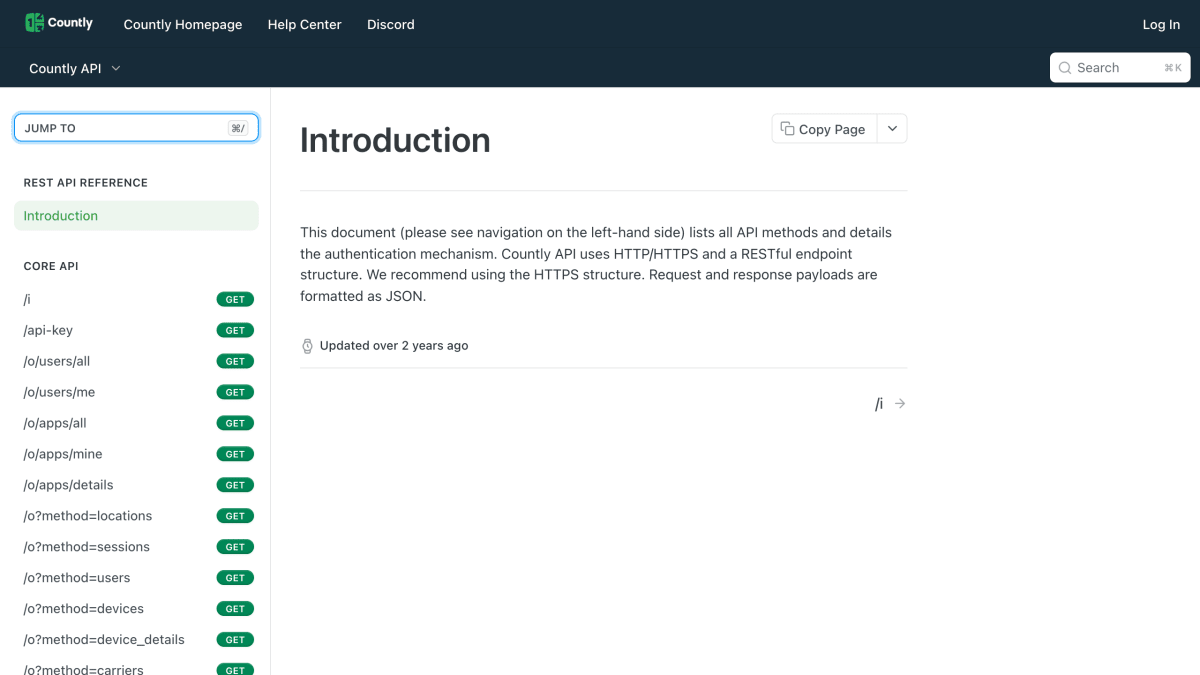Click the Log In link
Viewport: 1200px width, 675px height.
pyautogui.click(x=1161, y=24)
